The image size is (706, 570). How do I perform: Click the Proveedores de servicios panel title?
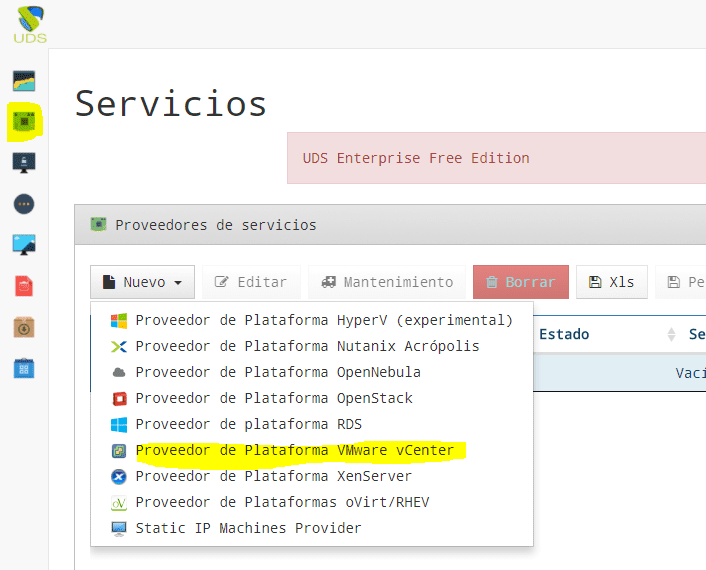(216, 225)
